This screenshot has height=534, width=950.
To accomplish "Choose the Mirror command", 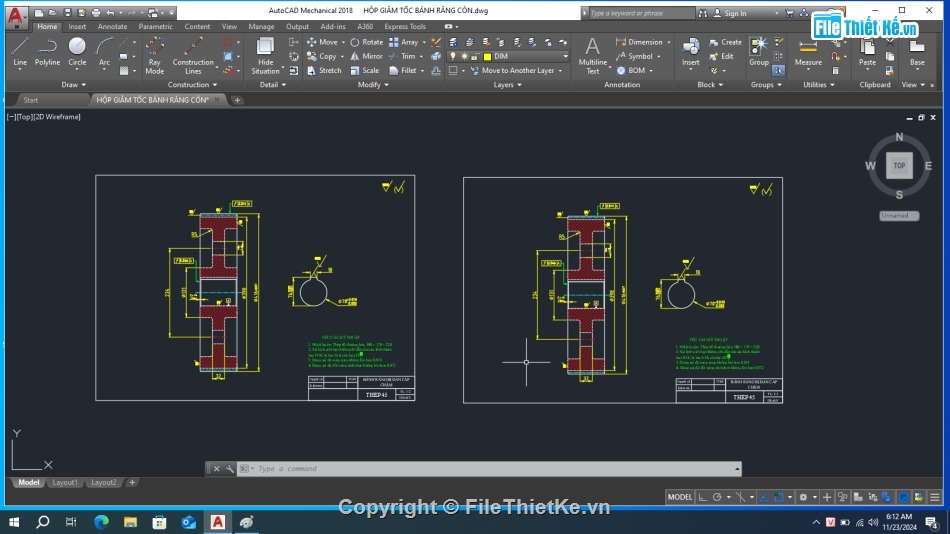I will [367, 56].
